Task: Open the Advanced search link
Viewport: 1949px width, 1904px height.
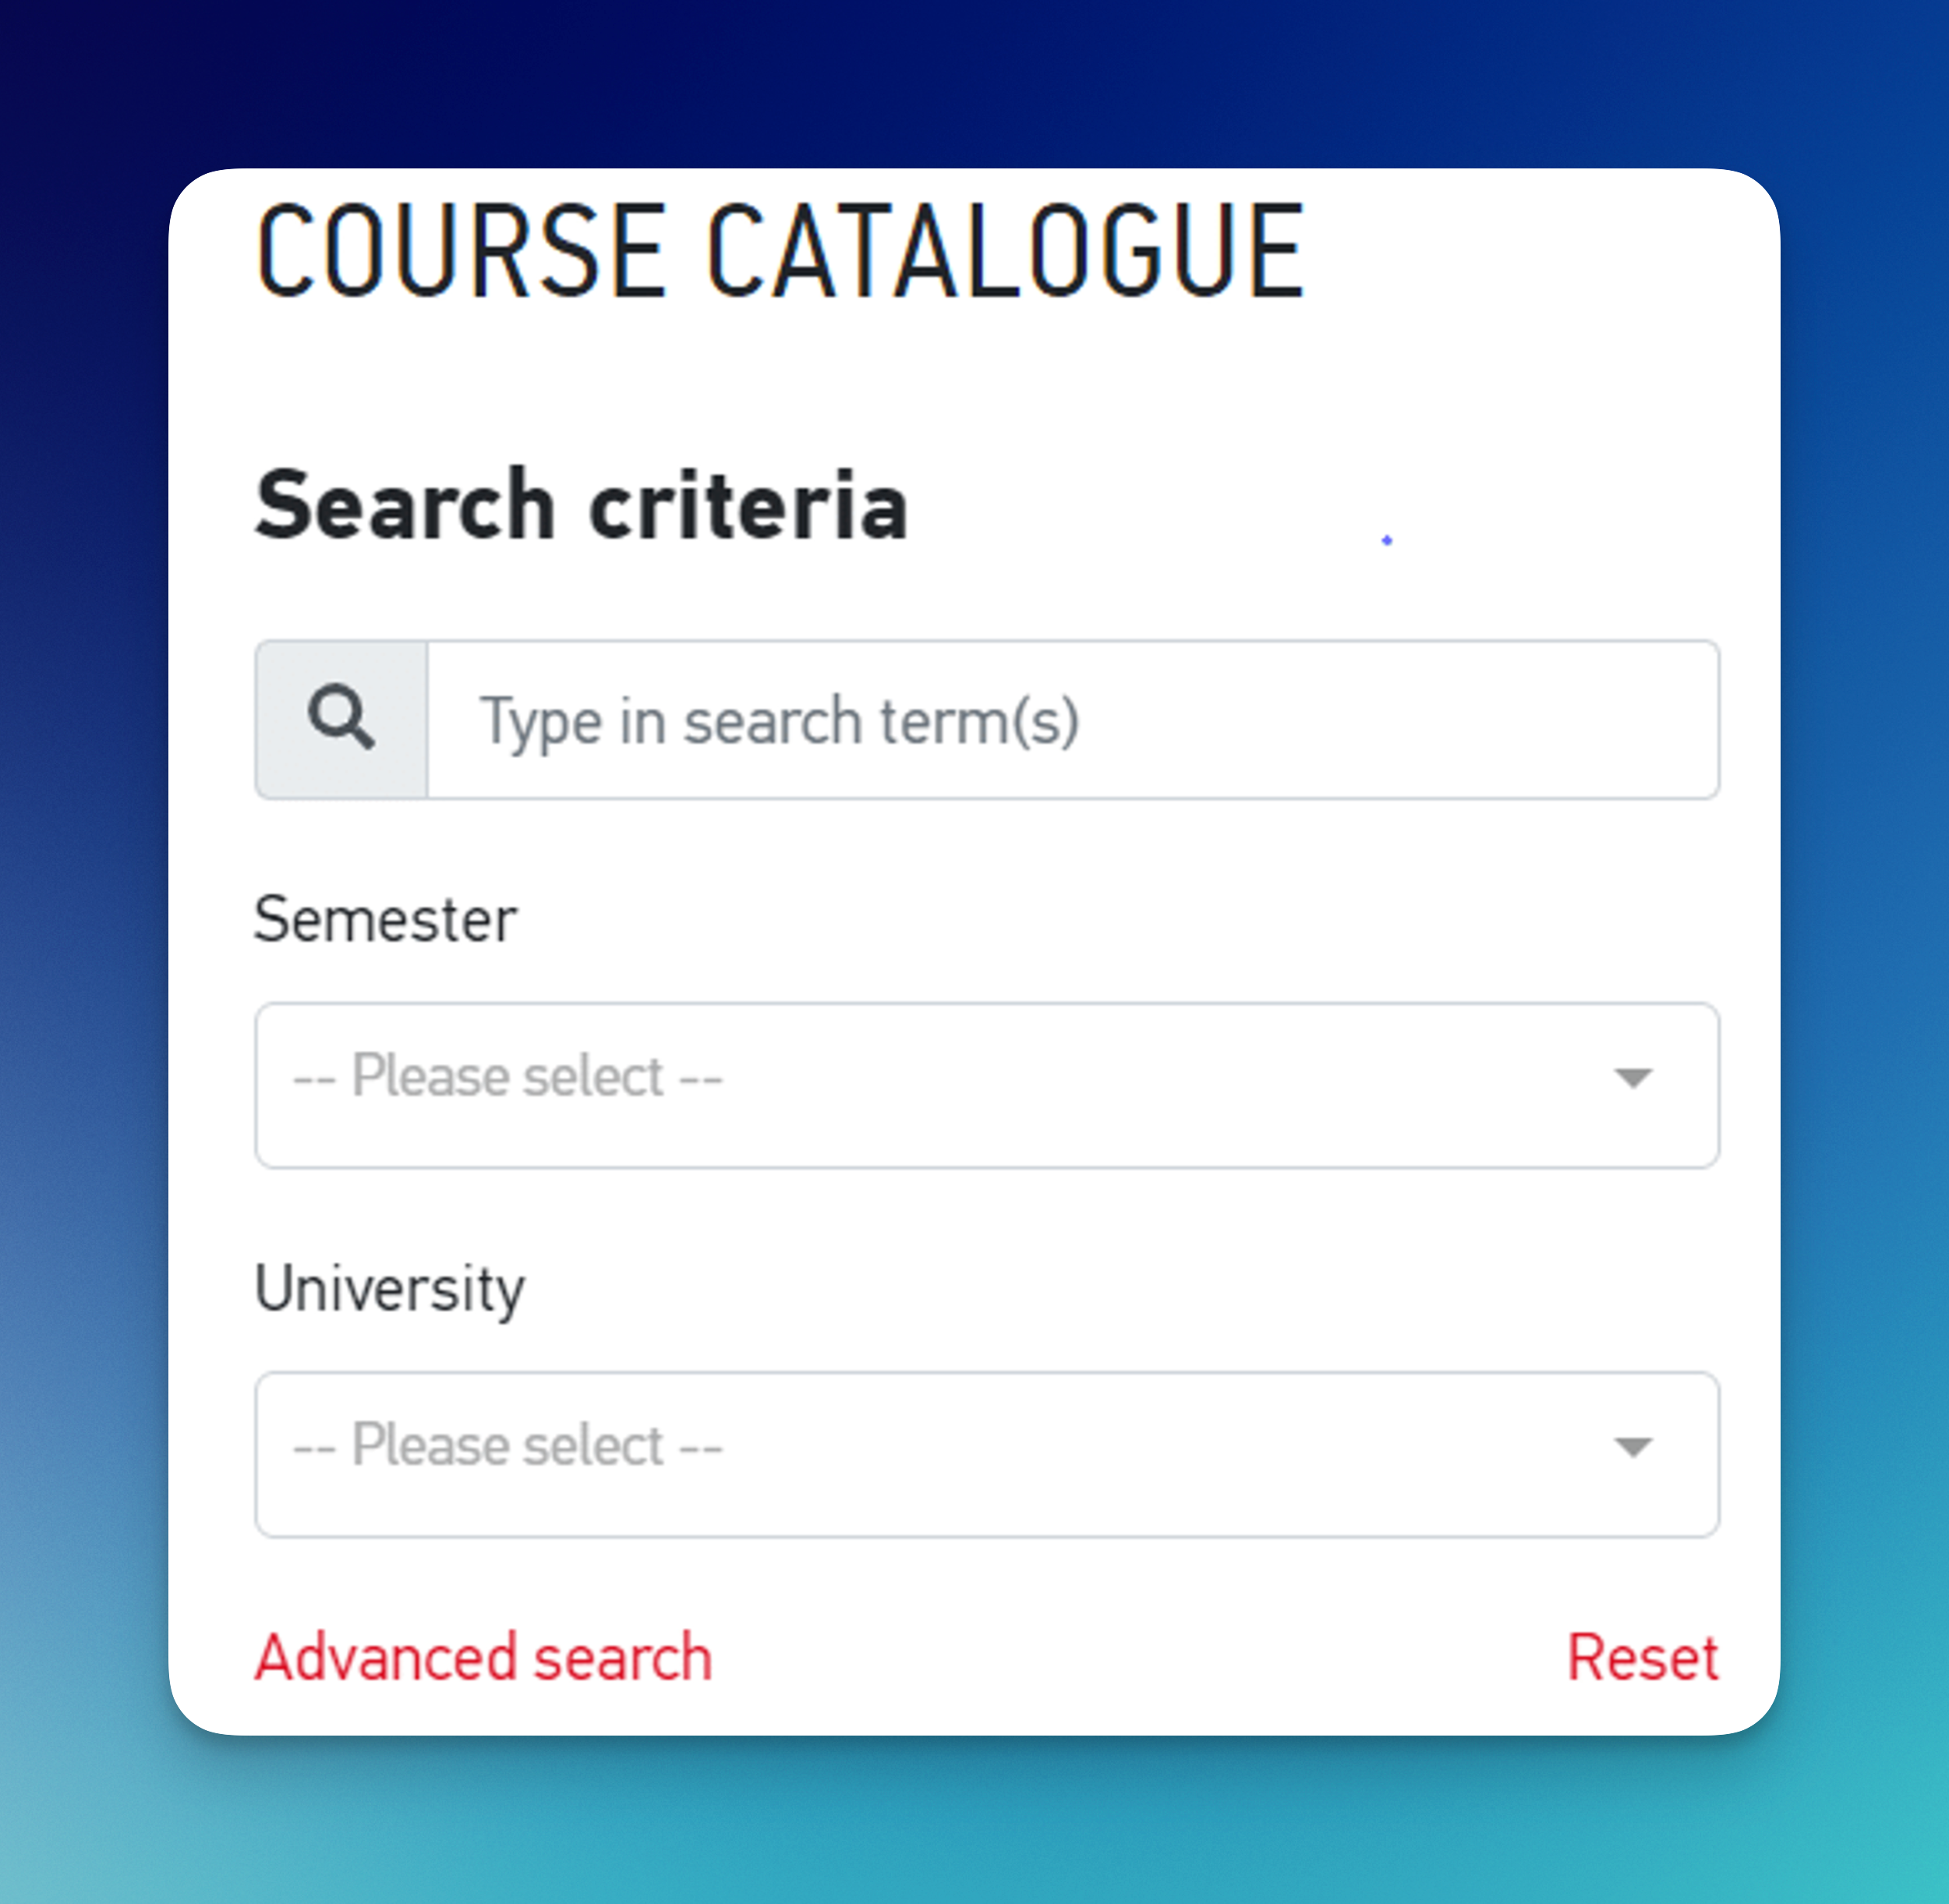Action: click(484, 1657)
